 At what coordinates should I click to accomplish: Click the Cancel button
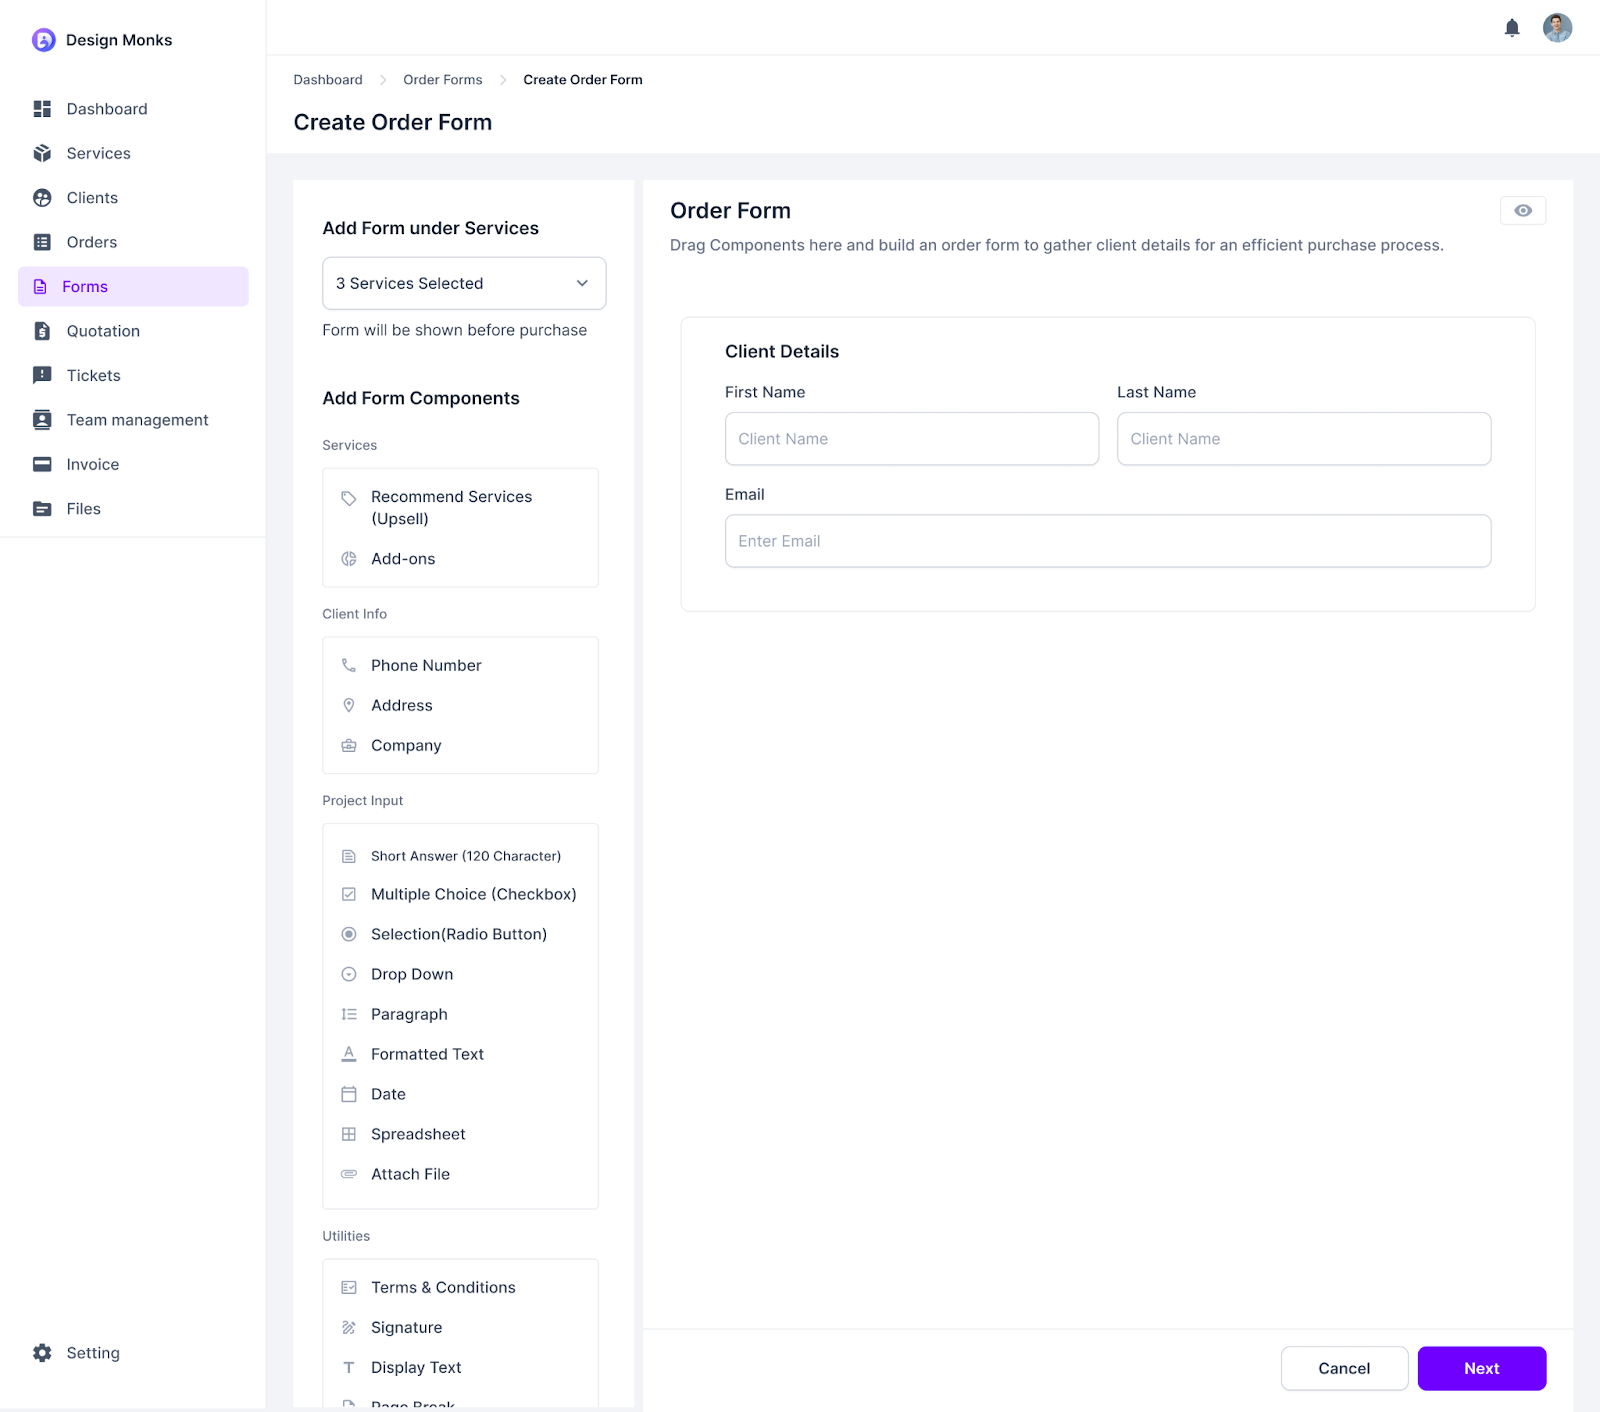click(x=1344, y=1368)
